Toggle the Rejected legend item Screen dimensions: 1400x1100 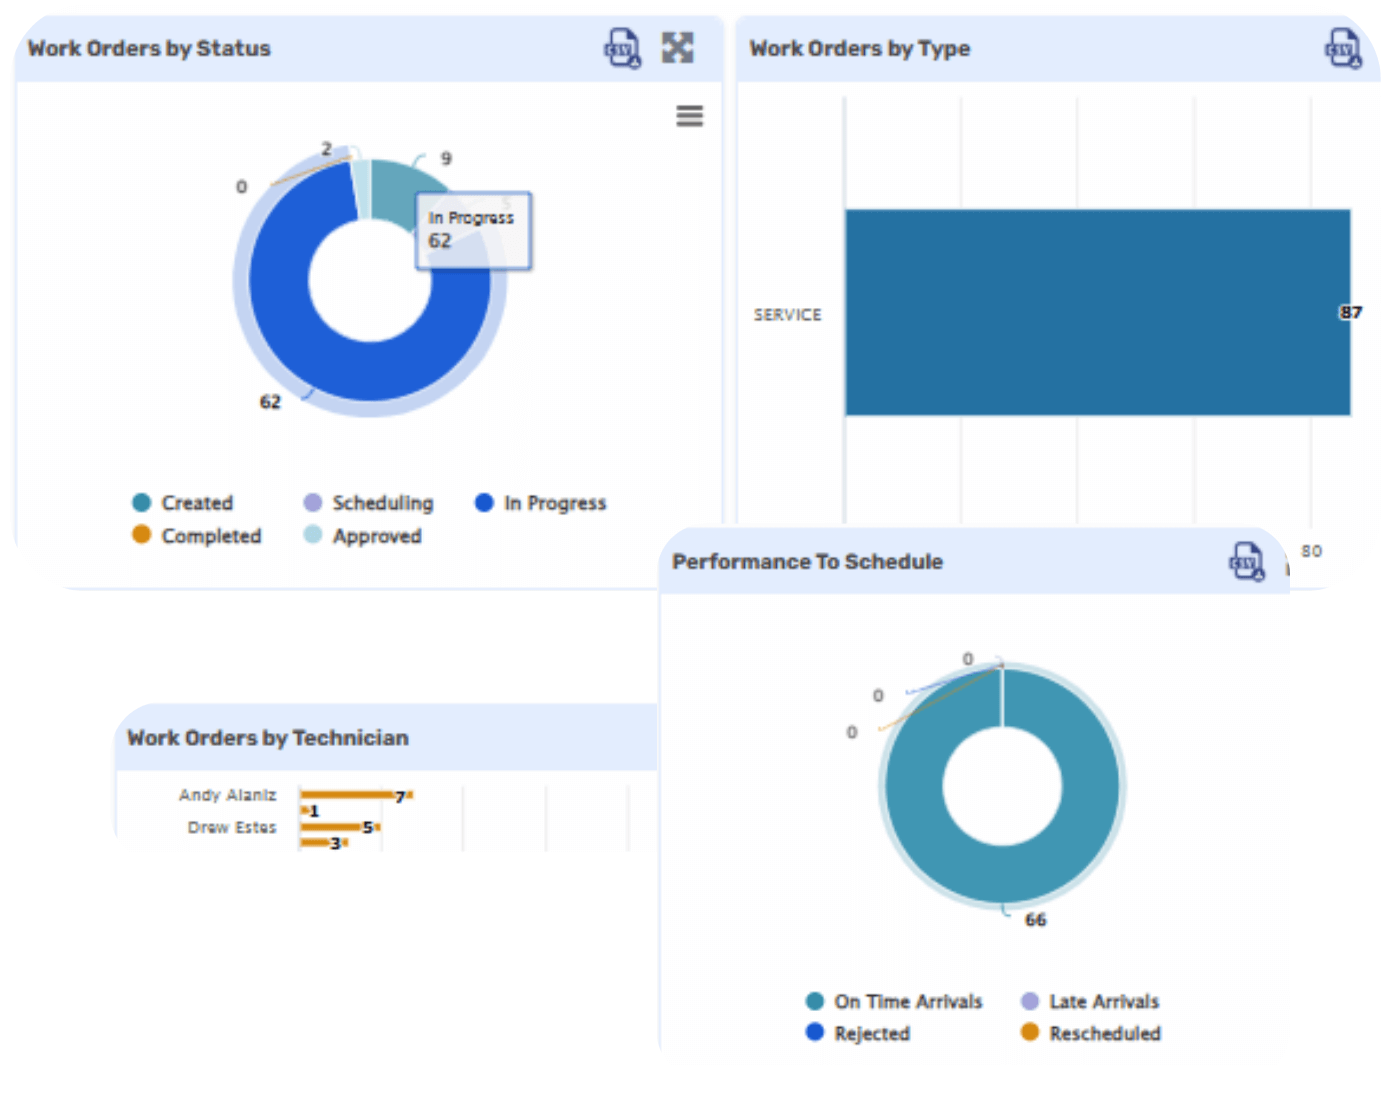tap(858, 1033)
